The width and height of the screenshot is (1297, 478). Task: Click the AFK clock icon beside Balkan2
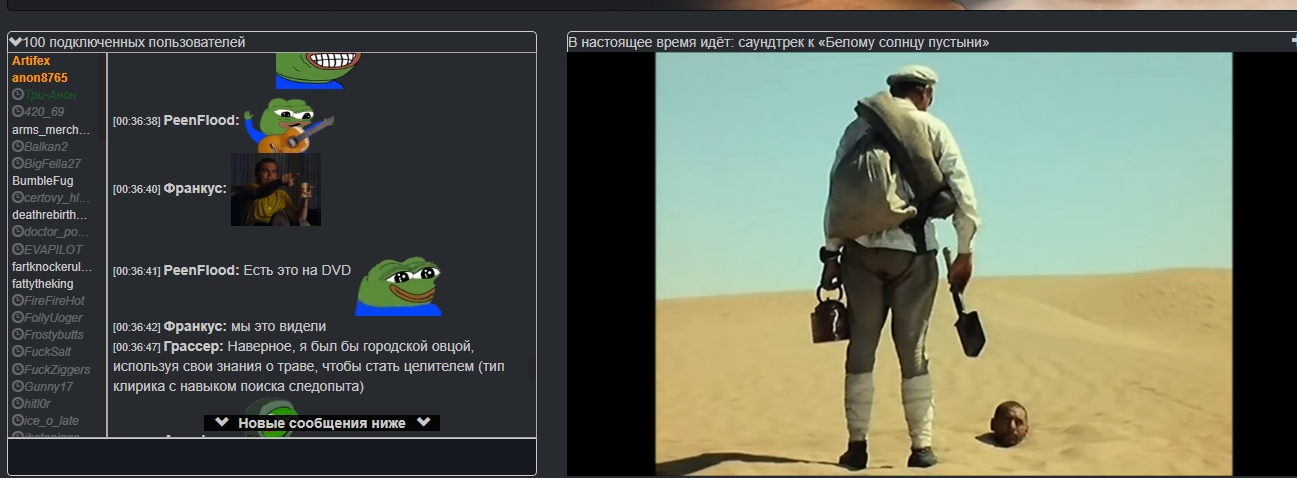coord(18,147)
